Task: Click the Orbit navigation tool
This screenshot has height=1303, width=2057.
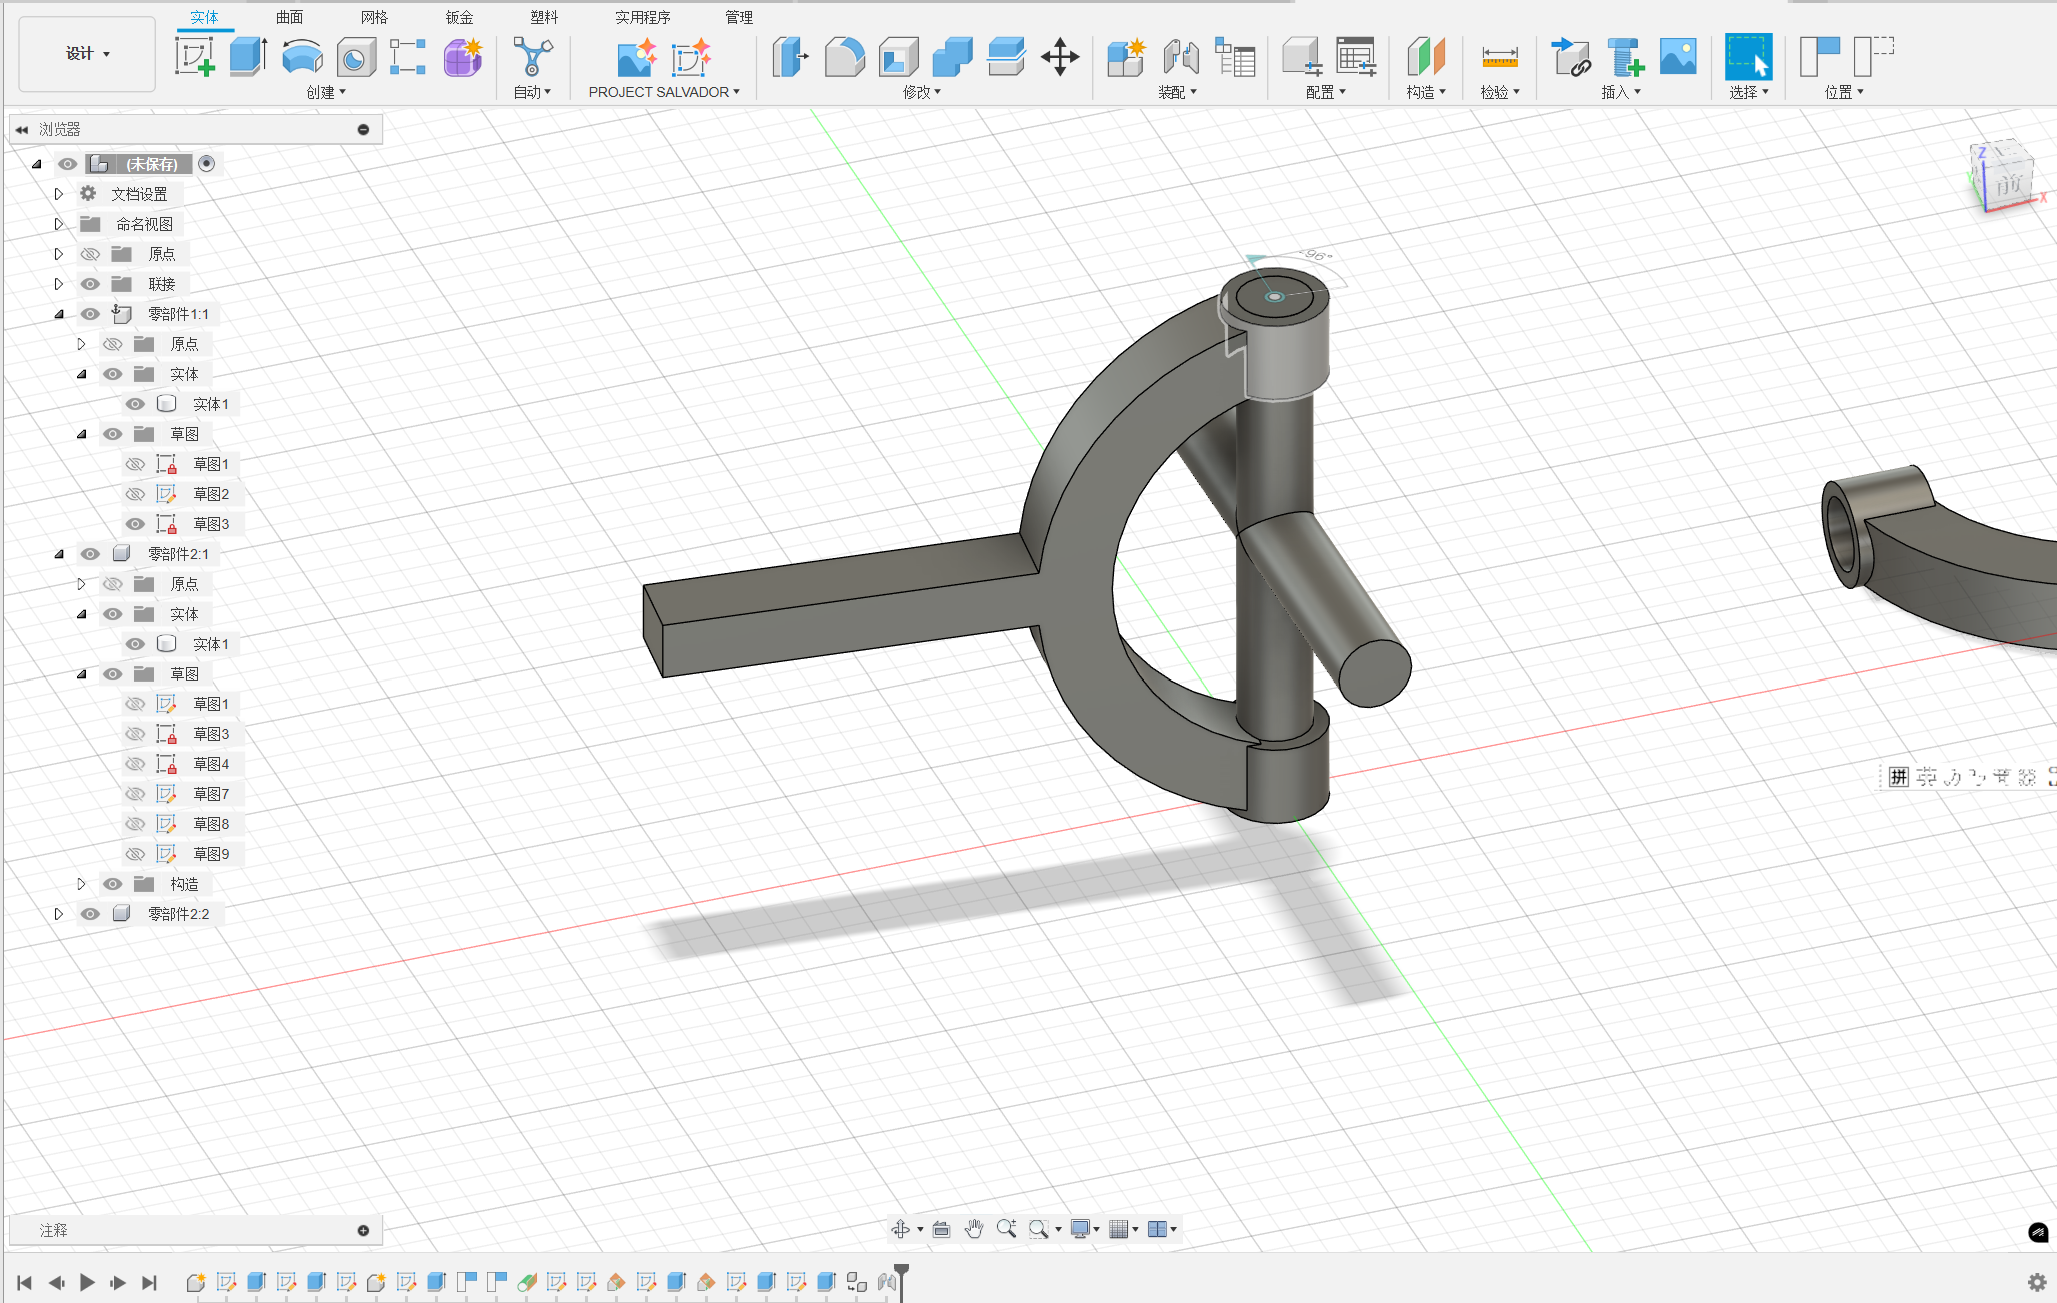Action: (x=900, y=1229)
